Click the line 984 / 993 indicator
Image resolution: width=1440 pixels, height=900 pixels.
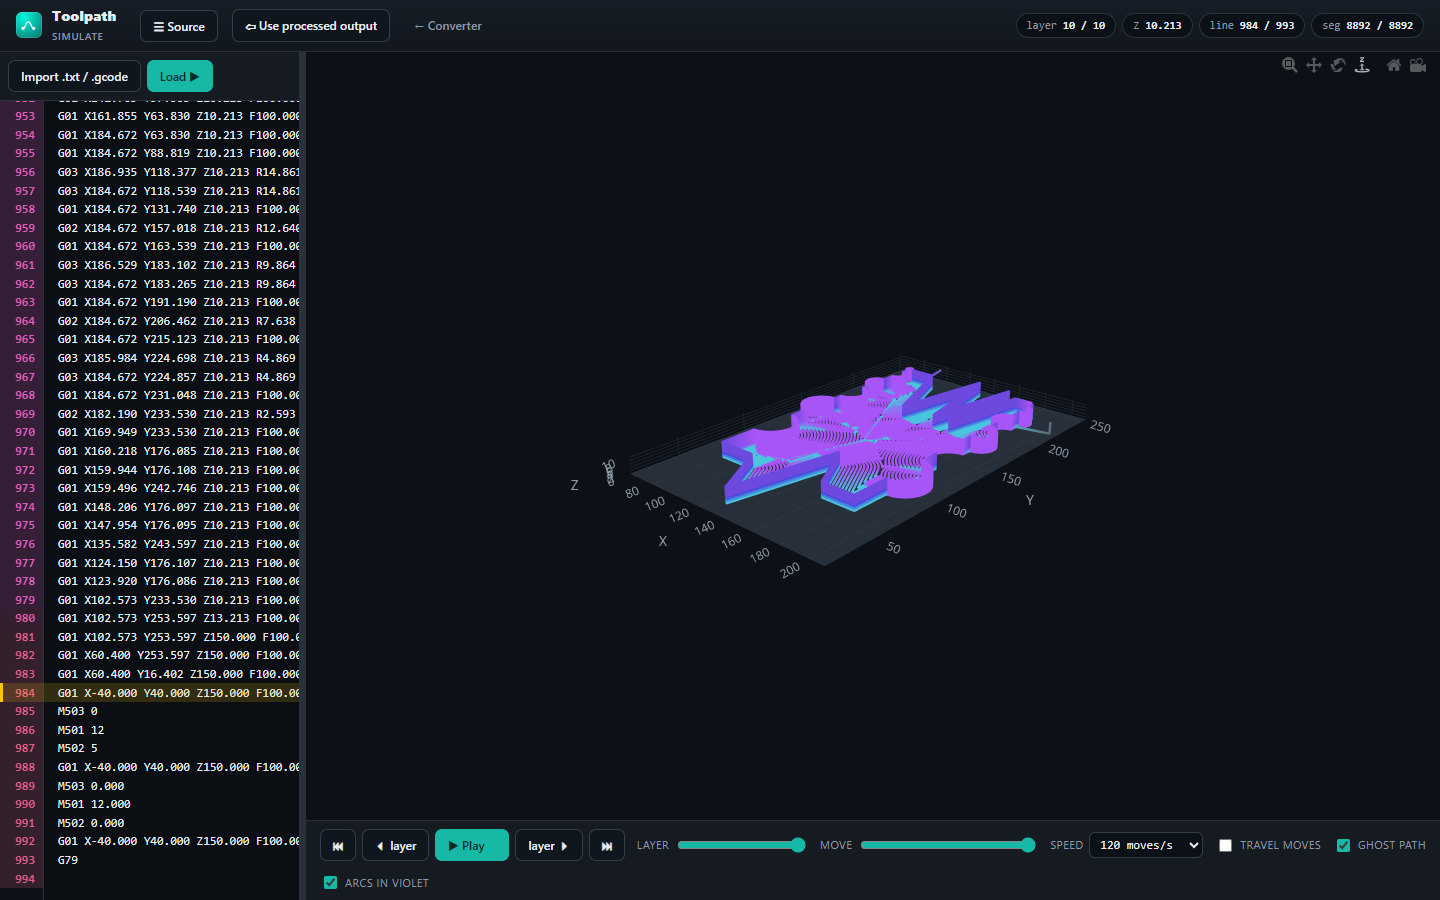1252,26
